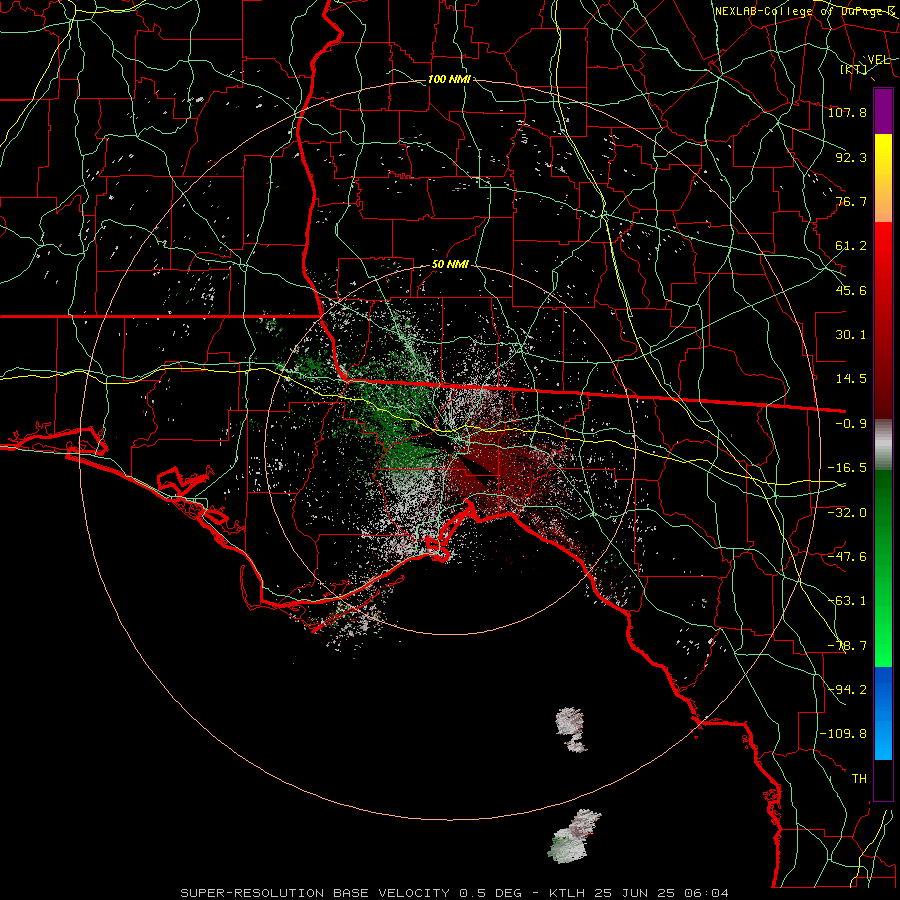
Task: Click the -16.5 velocity scale value
Action: pos(847,468)
